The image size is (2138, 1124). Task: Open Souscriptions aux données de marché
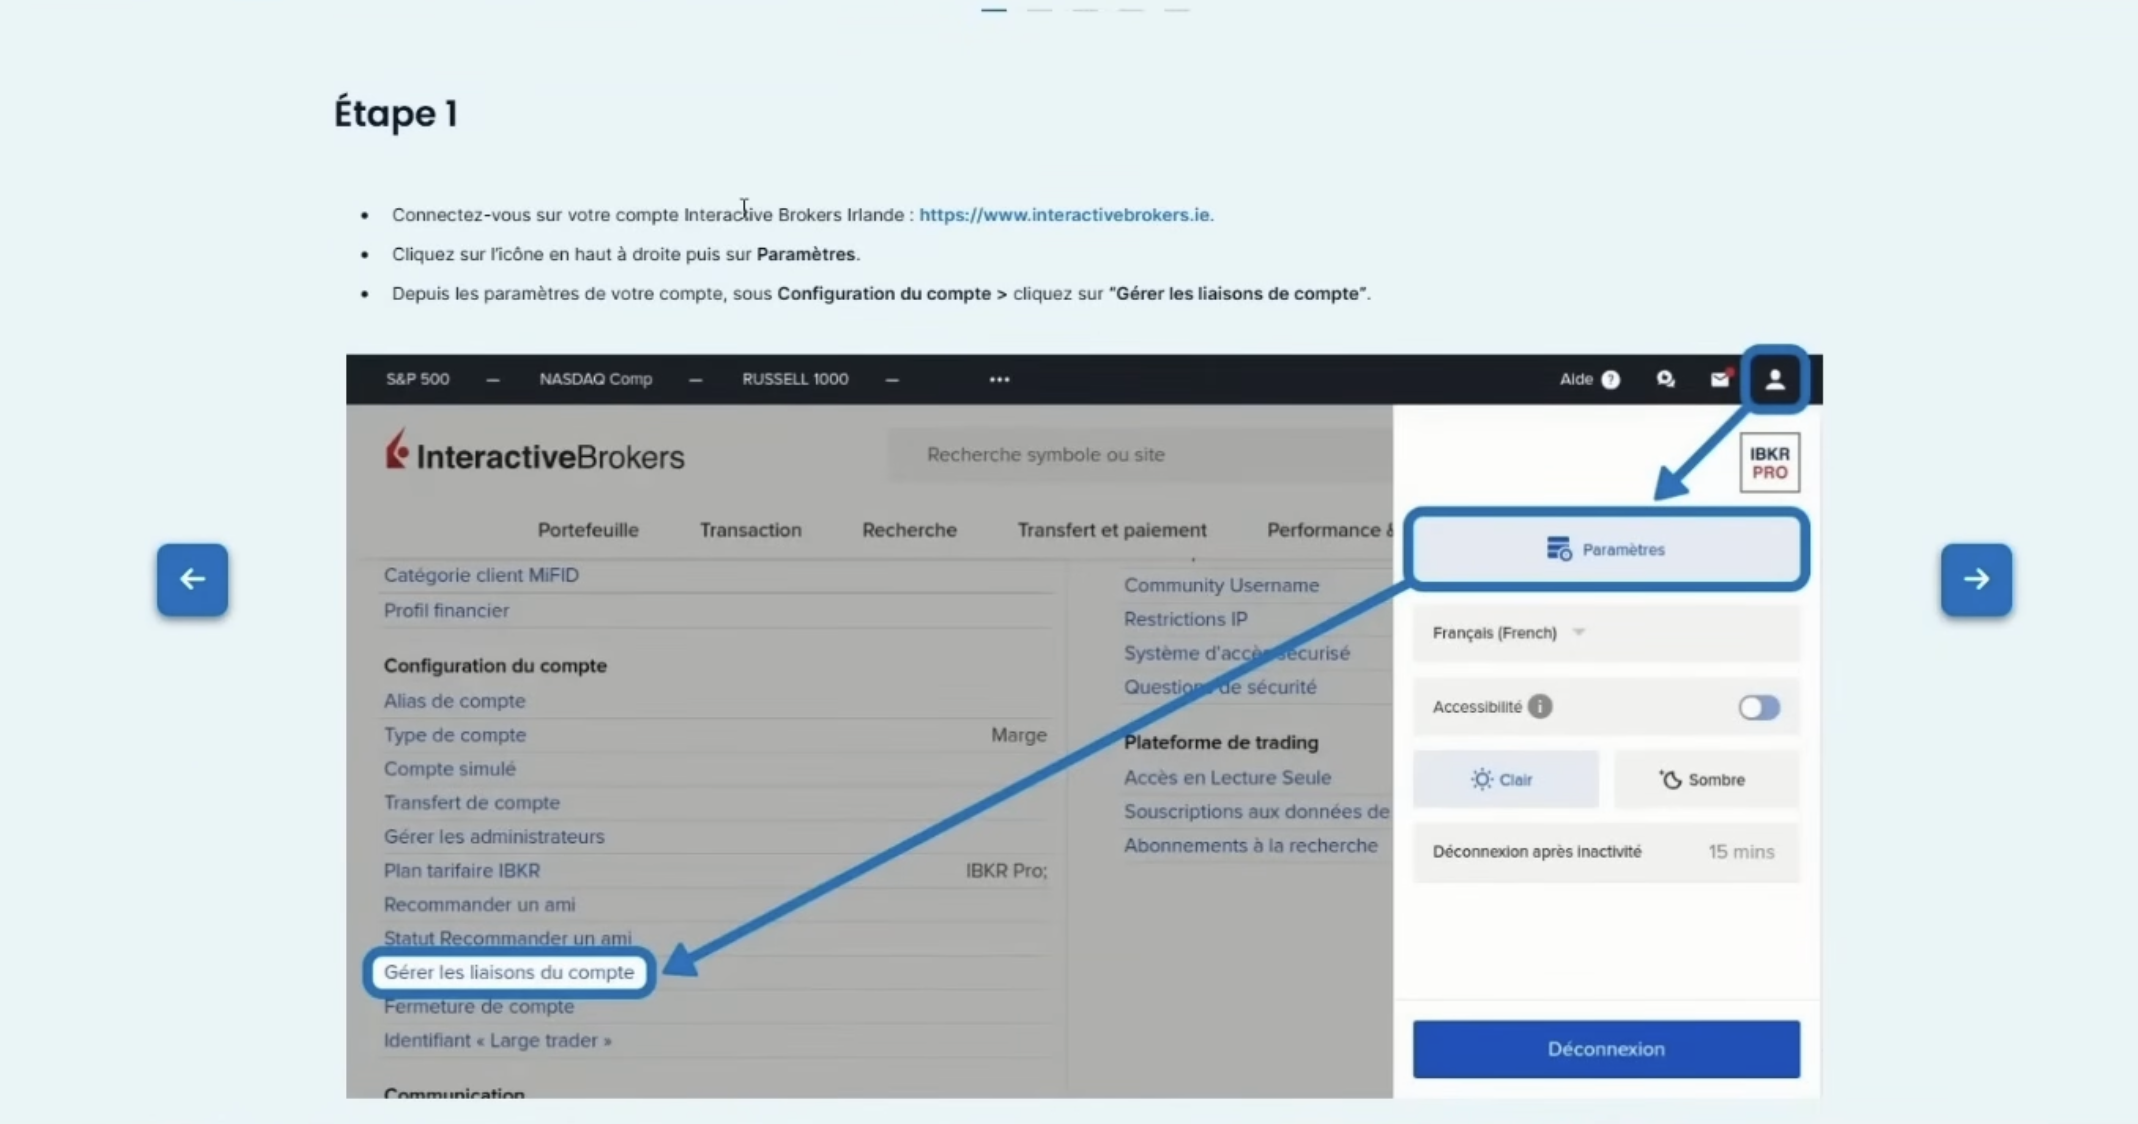click(x=1257, y=812)
